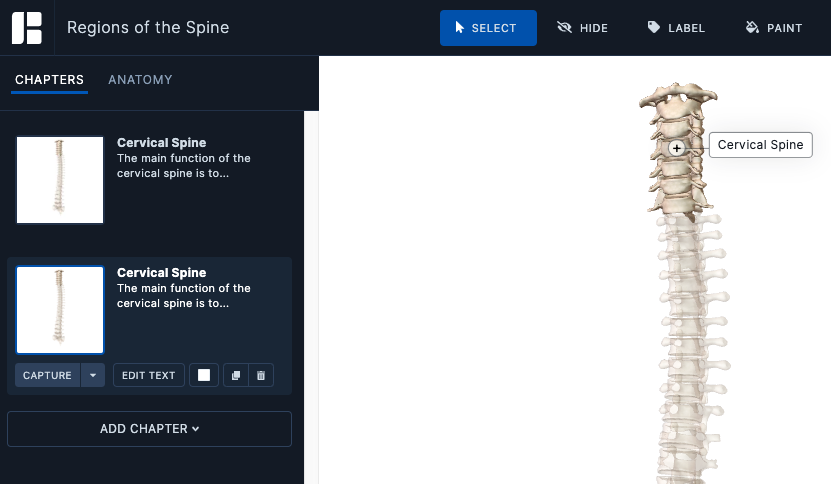
Task: Click the Capture button
Action: point(47,375)
